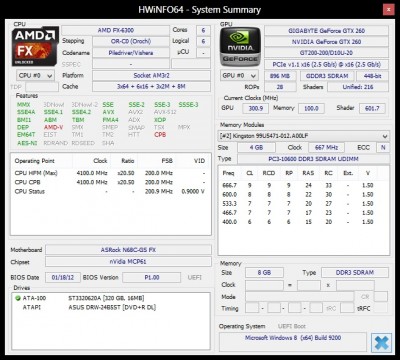
Task: Close the window with red X
Action: tap(388, 10)
